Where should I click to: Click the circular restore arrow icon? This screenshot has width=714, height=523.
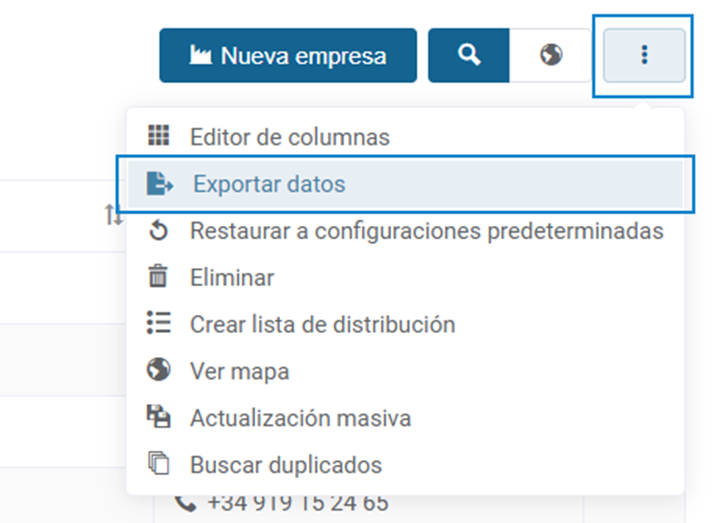tap(158, 230)
